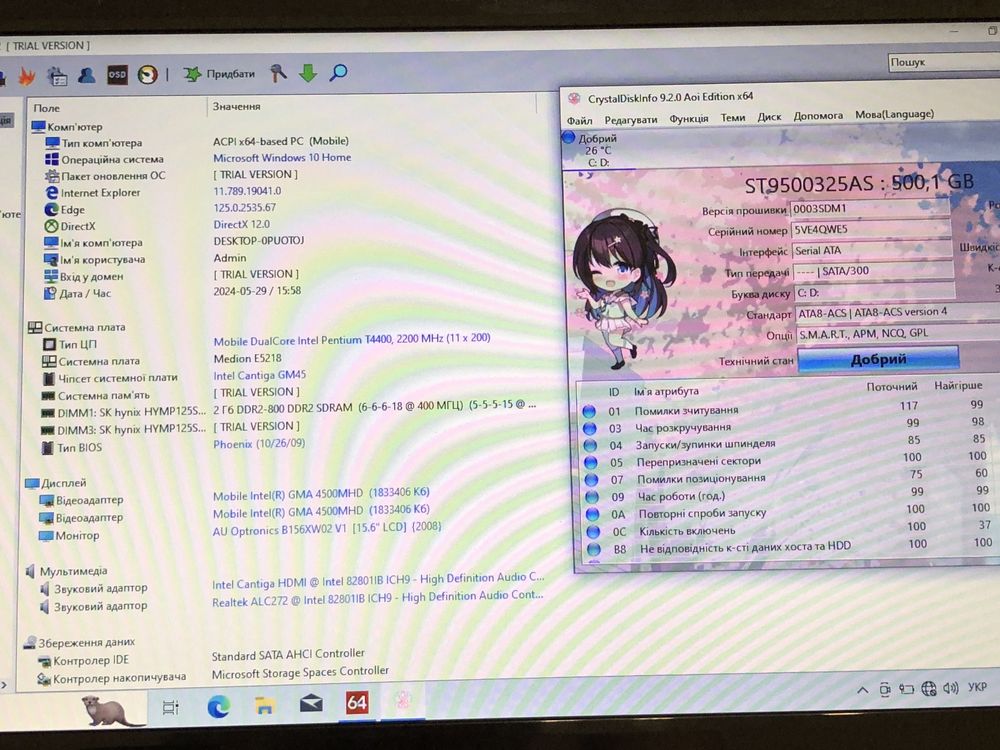Select the Збереження даних group header
Viewport: 1000px width, 750px height.
point(79,642)
